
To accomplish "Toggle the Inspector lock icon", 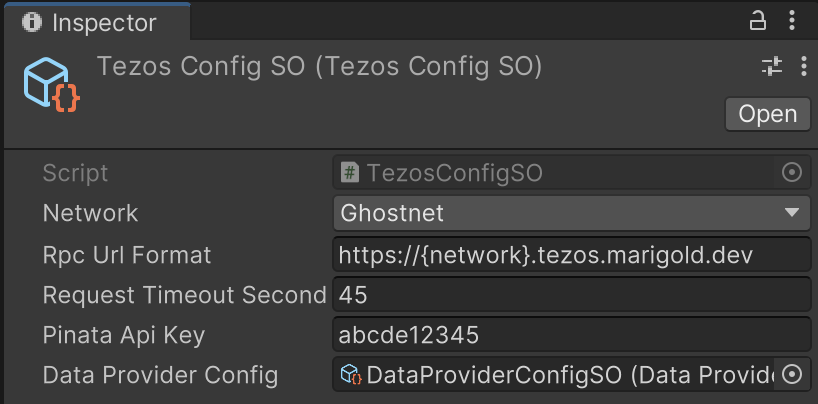I will point(758,21).
